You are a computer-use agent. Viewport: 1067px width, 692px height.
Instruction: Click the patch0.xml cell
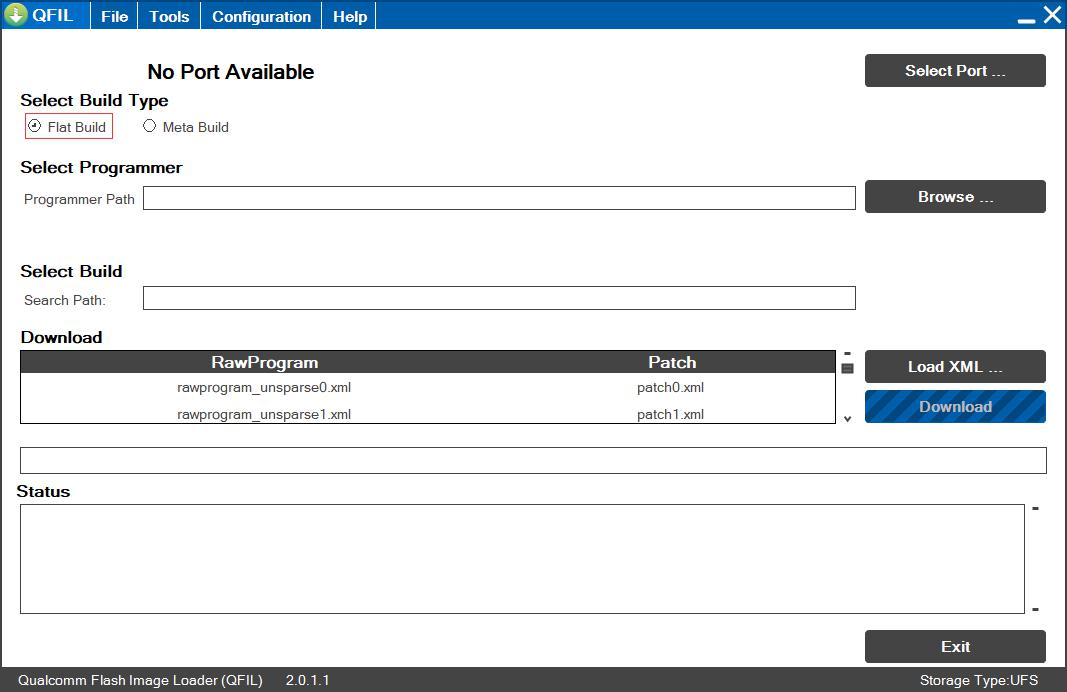tap(670, 387)
